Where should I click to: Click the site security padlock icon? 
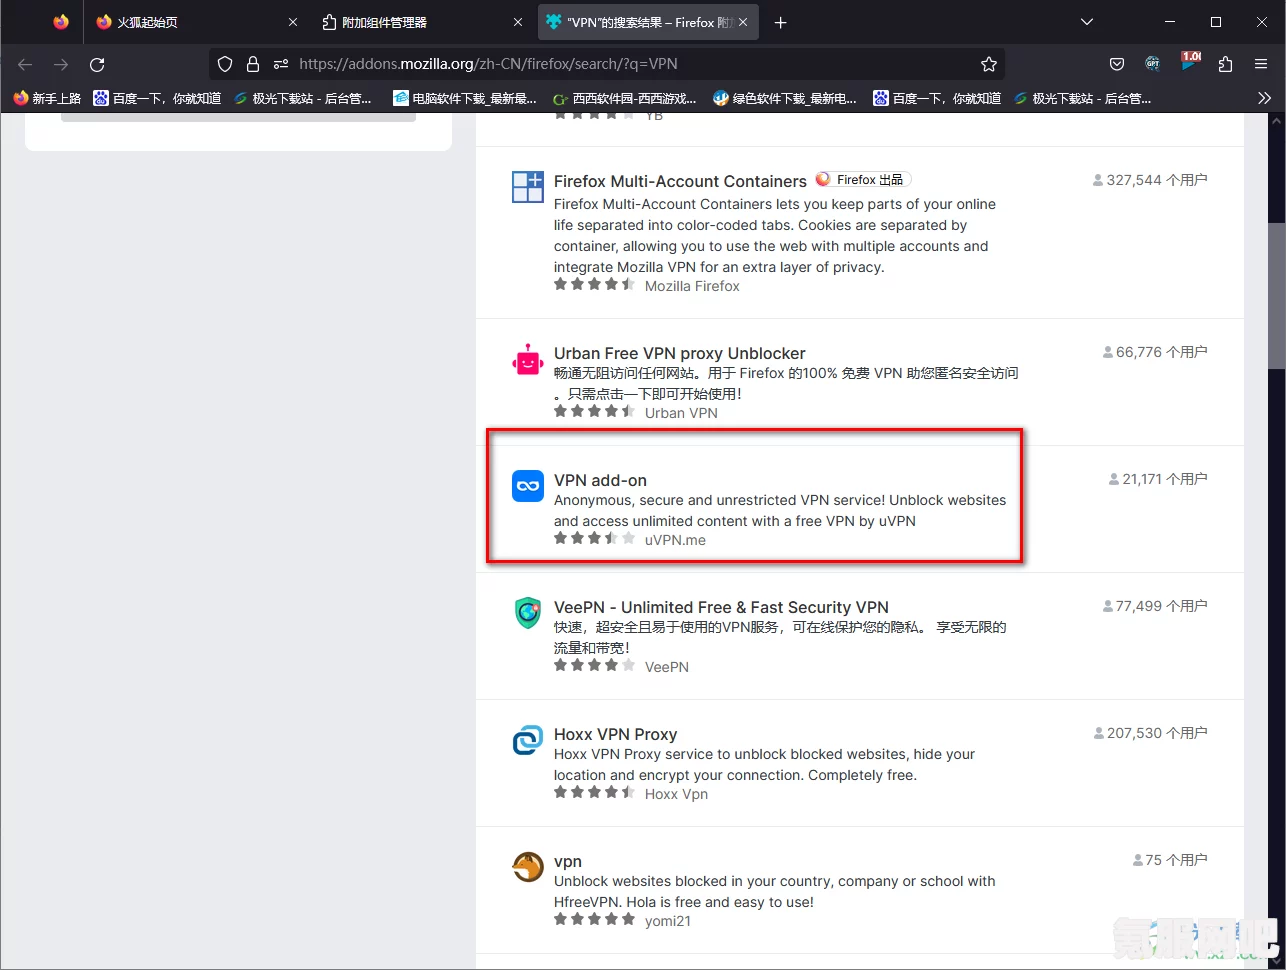click(253, 64)
